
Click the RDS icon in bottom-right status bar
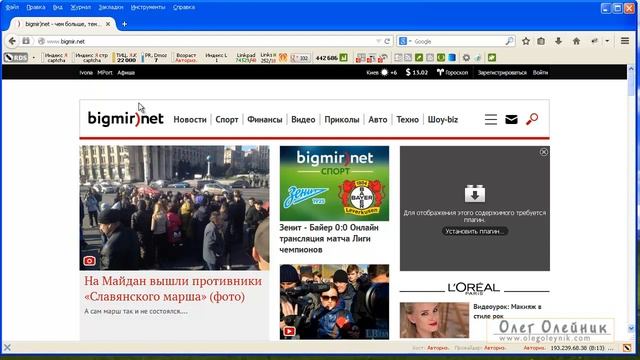click(x=627, y=348)
